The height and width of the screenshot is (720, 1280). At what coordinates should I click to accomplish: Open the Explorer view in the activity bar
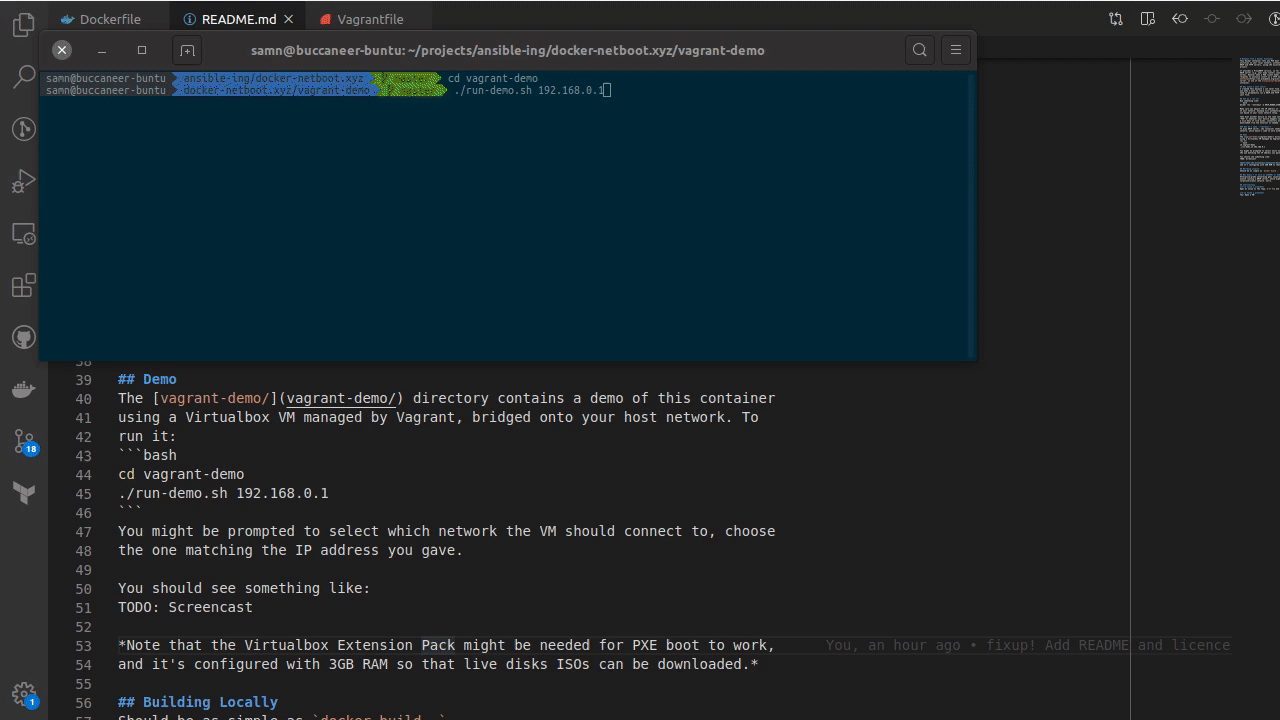[x=23, y=24]
